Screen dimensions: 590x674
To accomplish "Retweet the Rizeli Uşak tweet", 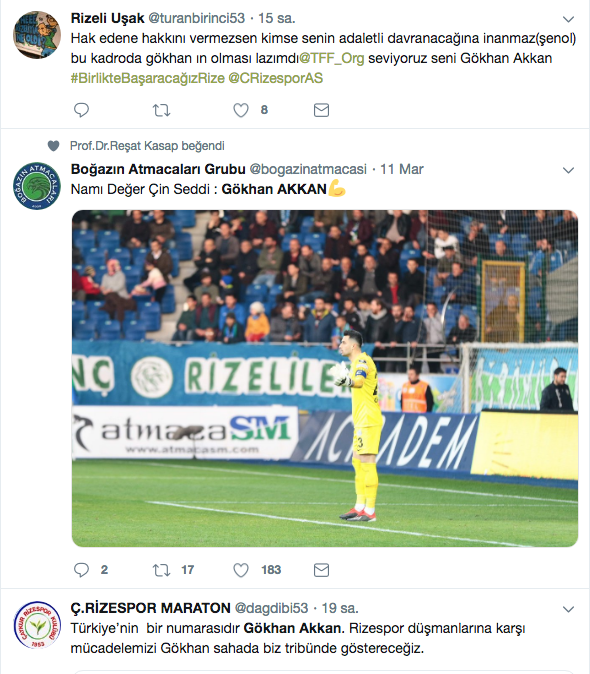I will coord(162,110).
